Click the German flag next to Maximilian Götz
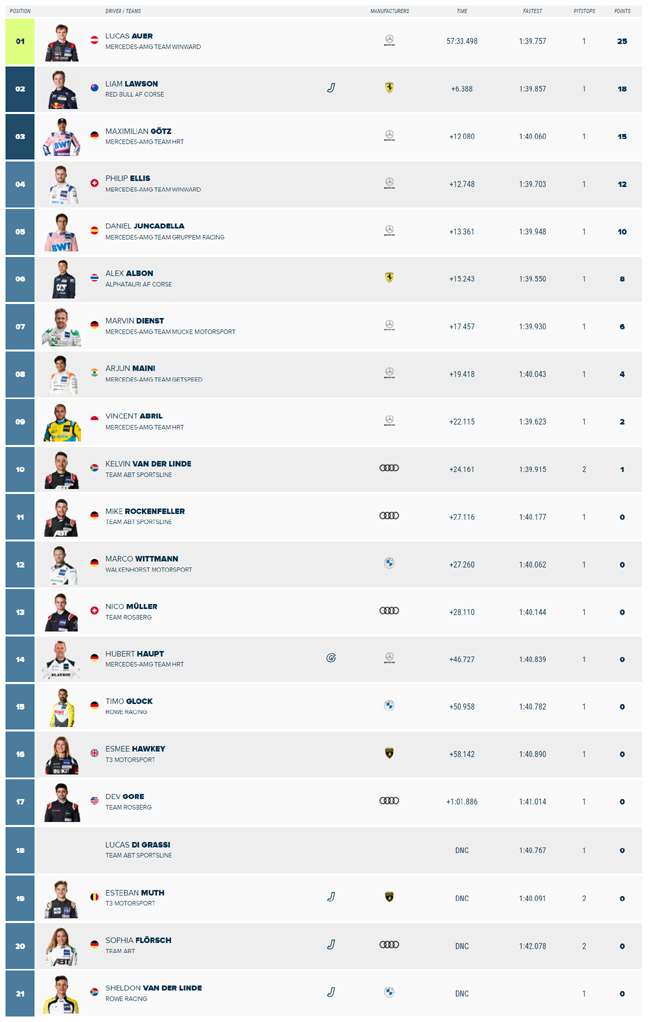 (x=95, y=136)
